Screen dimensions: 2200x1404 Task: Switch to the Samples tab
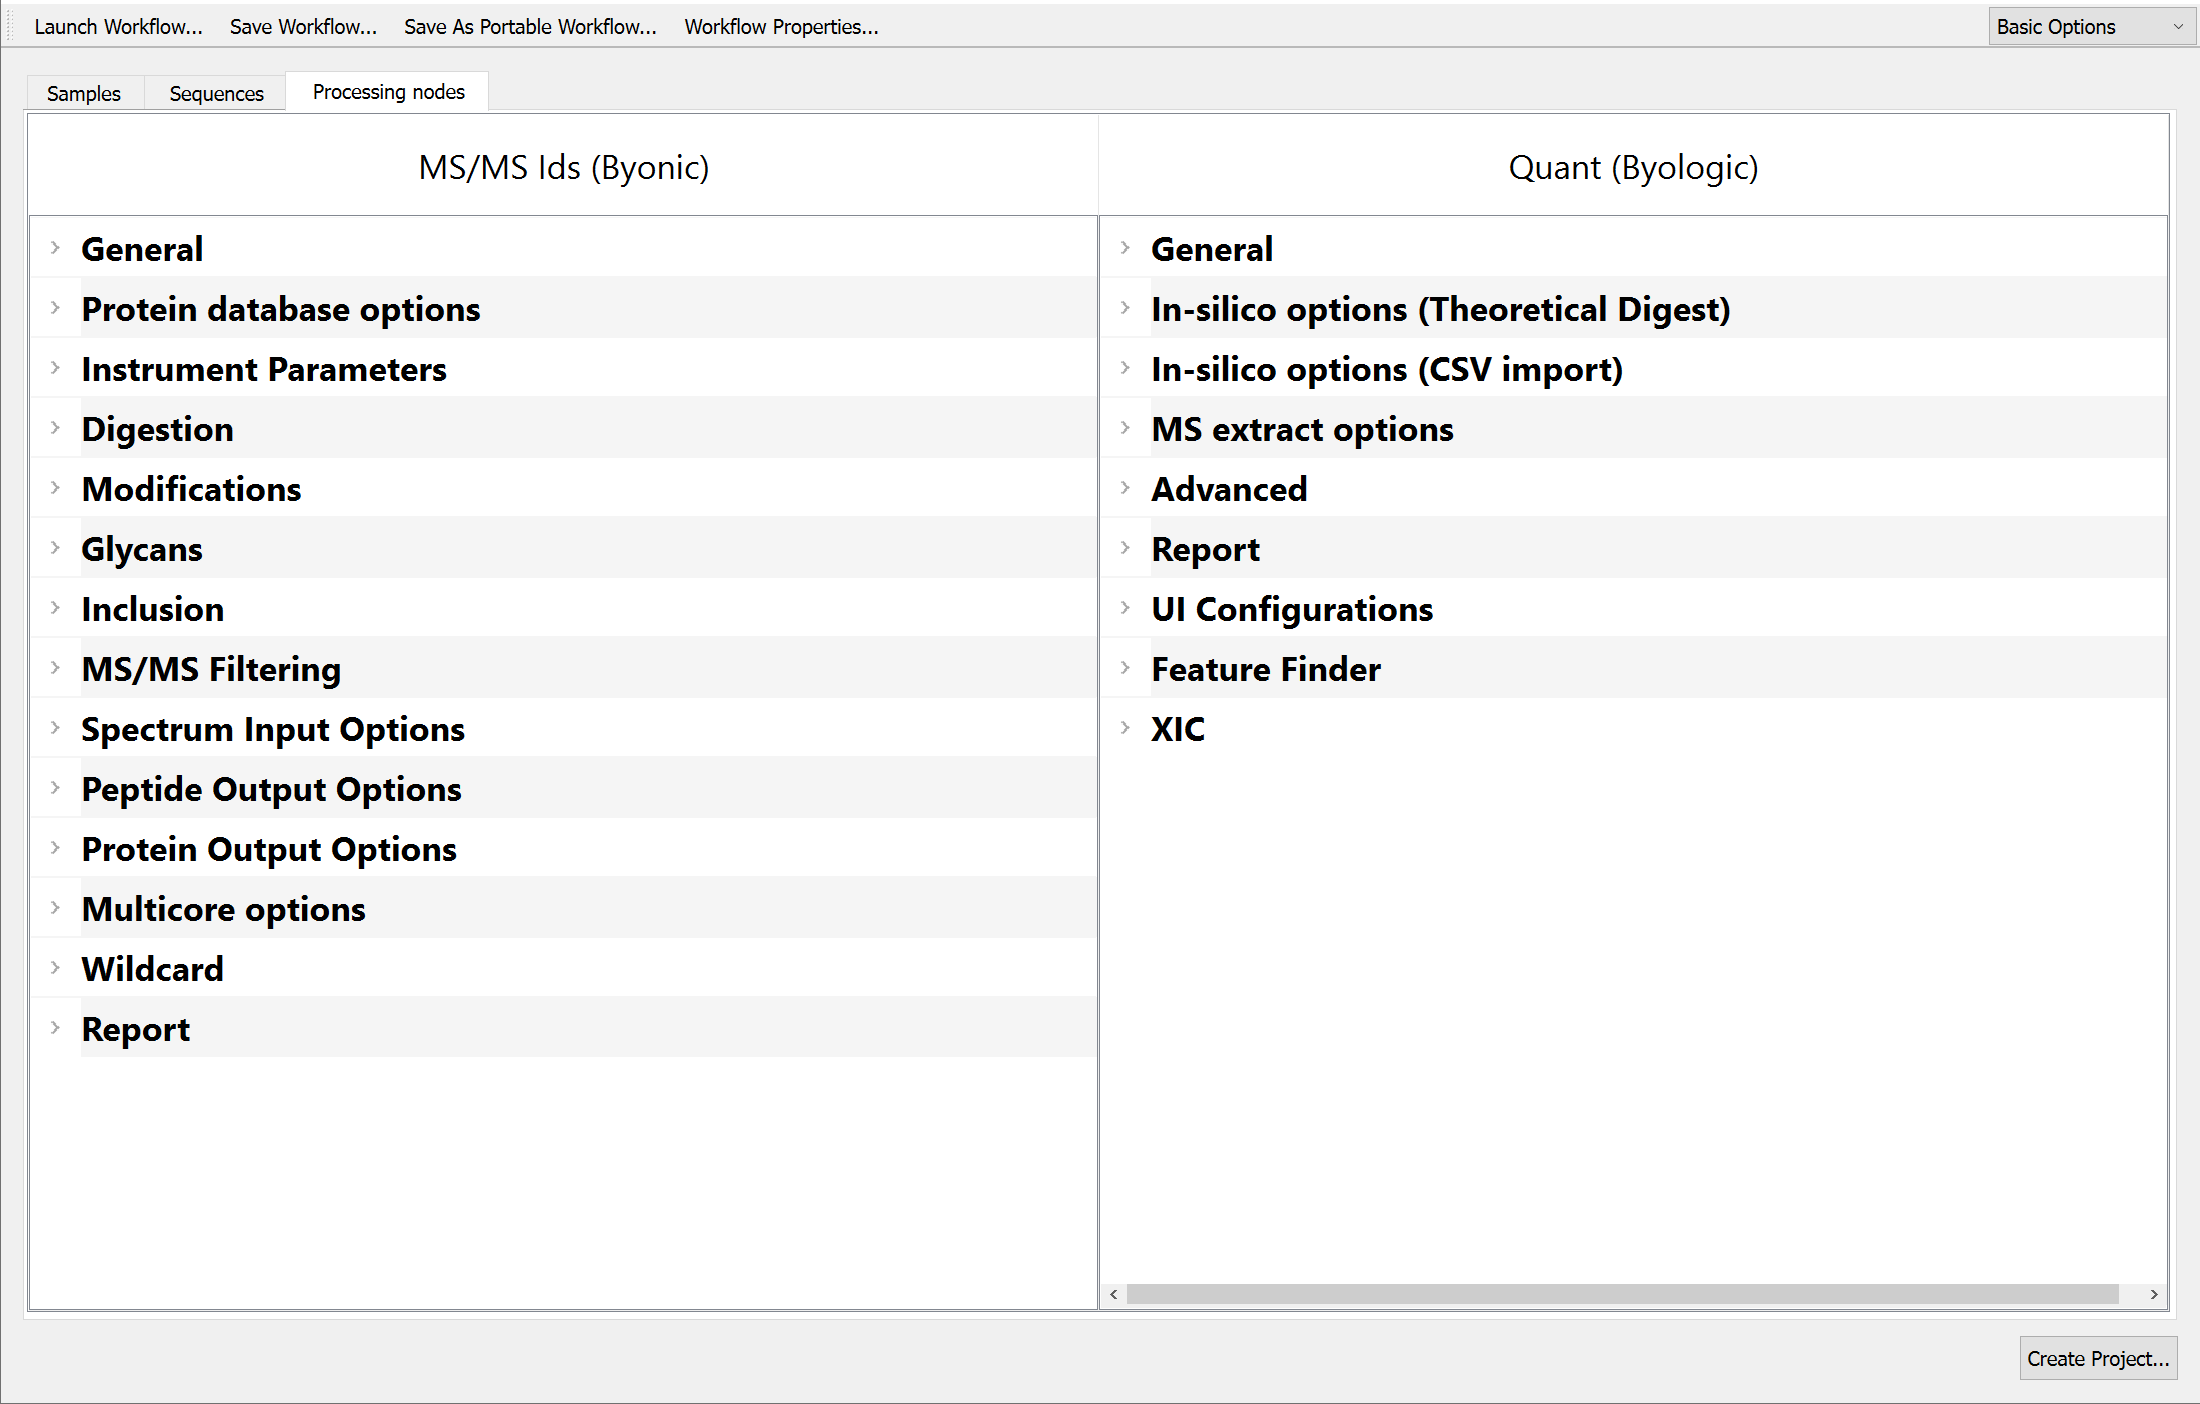tap(84, 93)
